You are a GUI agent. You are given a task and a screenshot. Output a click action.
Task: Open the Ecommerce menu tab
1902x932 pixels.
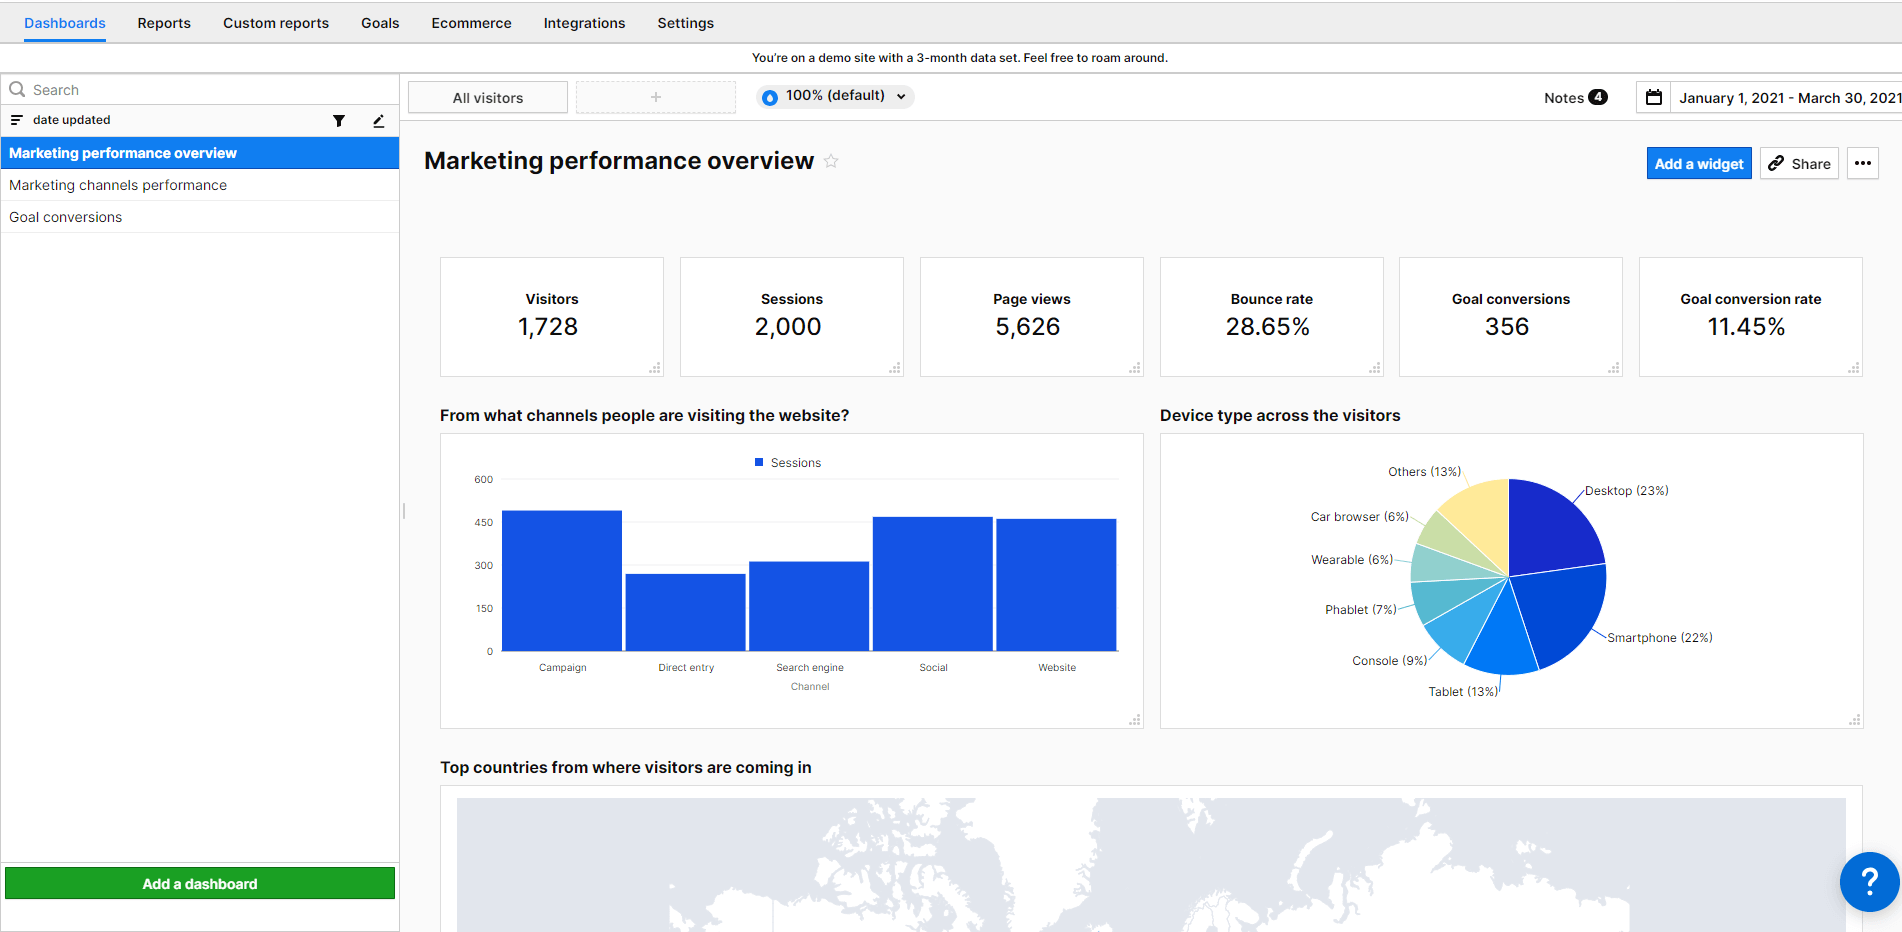(471, 23)
